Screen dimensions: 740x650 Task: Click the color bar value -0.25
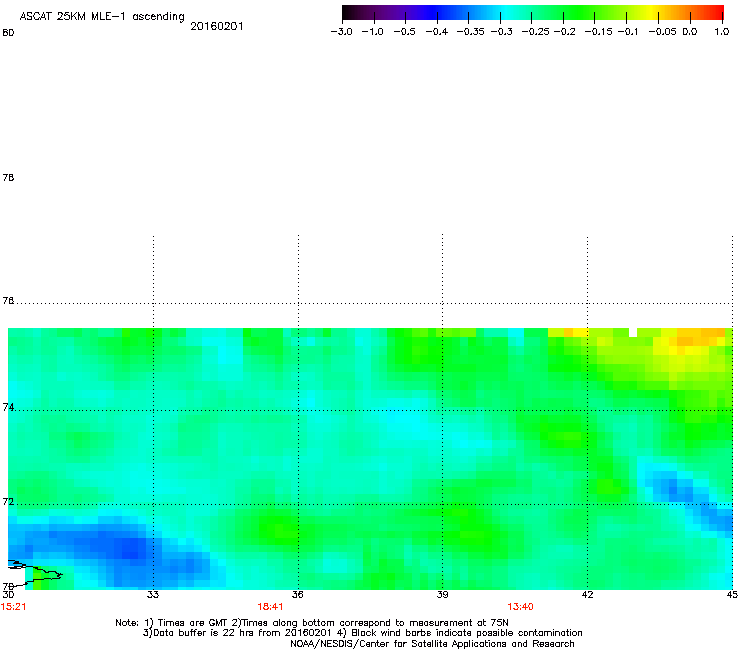click(535, 32)
